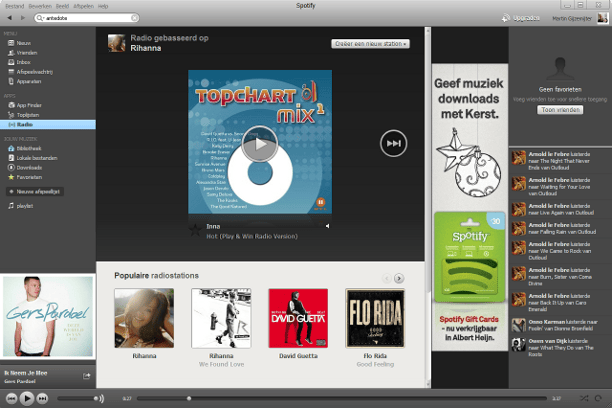Click the back navigation arrow
The image size is (612, 408).
tap(9, 18)
